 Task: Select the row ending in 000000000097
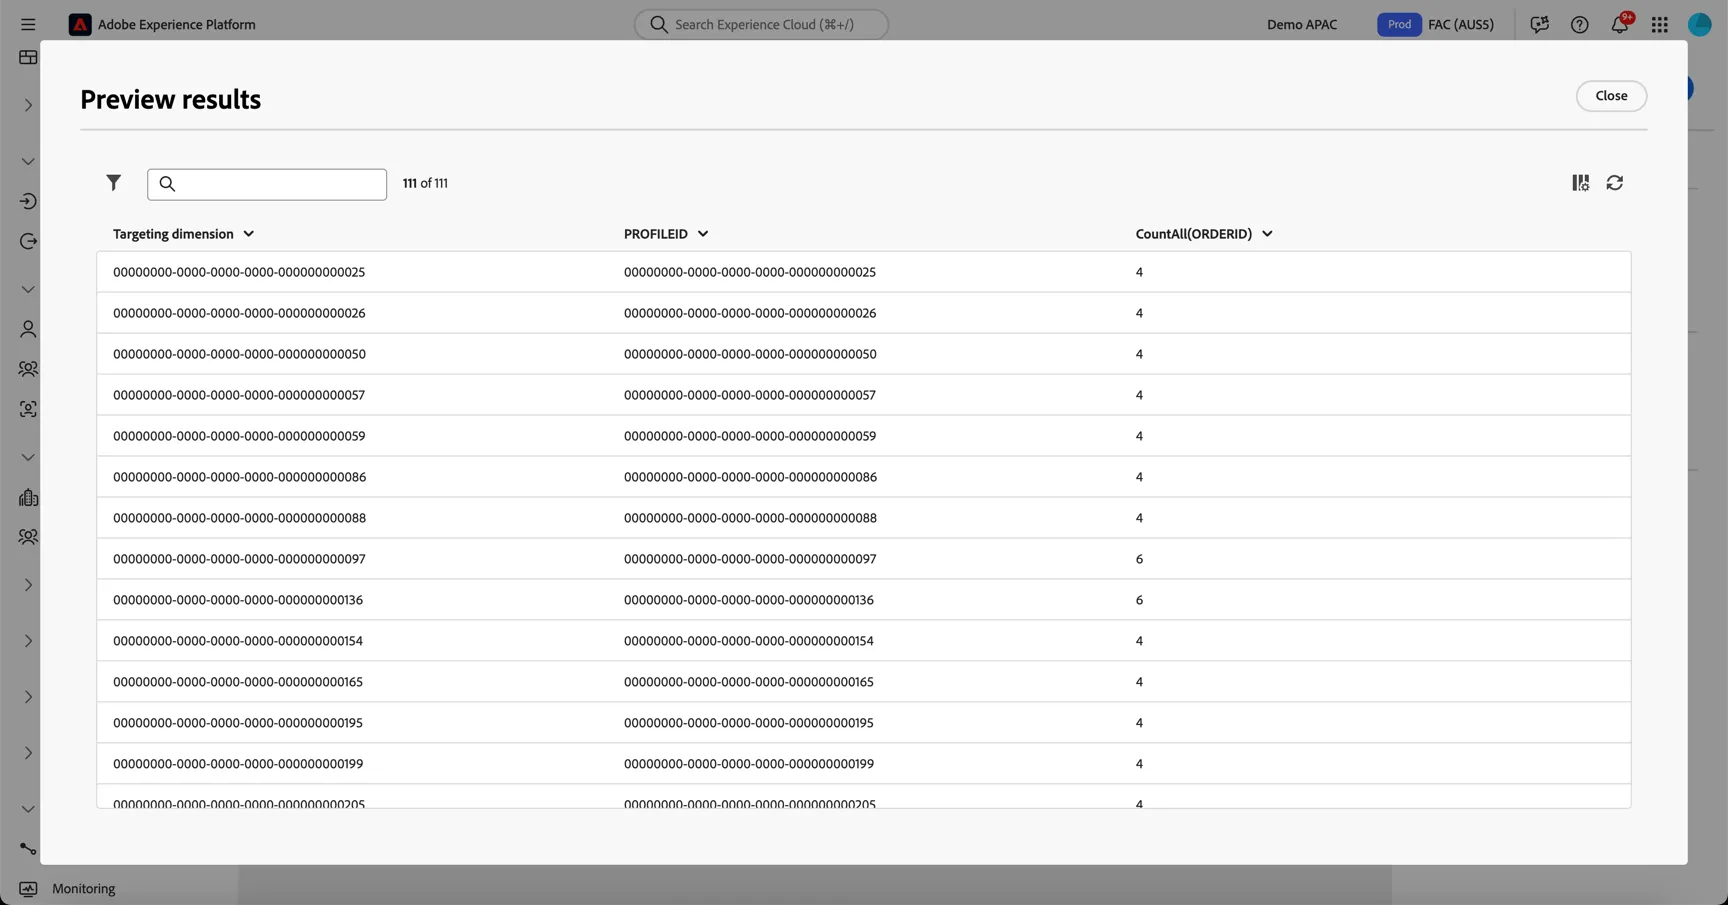tap(863, 559)
